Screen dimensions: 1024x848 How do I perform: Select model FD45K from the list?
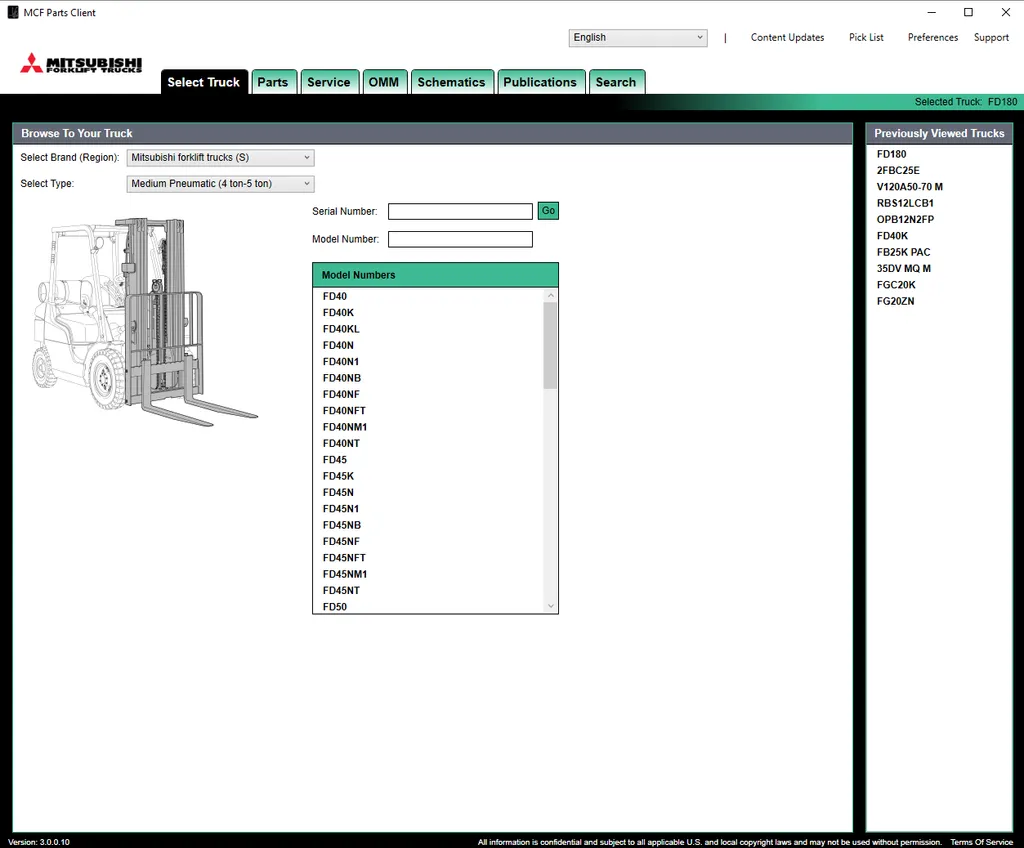pyautogui.click(x=338, y=476)
